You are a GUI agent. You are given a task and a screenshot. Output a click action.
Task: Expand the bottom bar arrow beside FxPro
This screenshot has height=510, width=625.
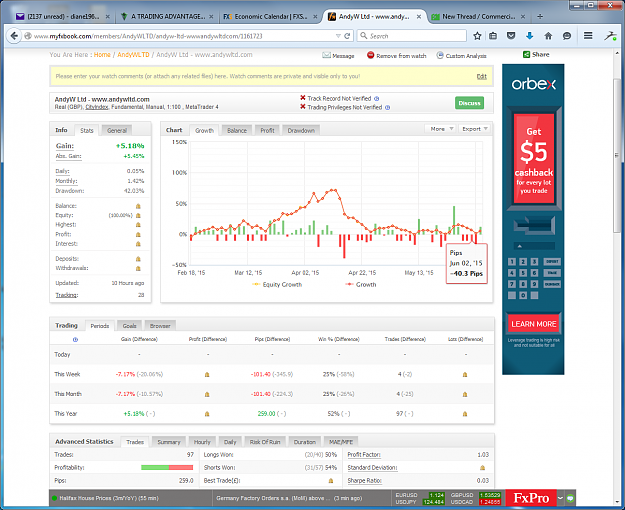coord(560,498)
